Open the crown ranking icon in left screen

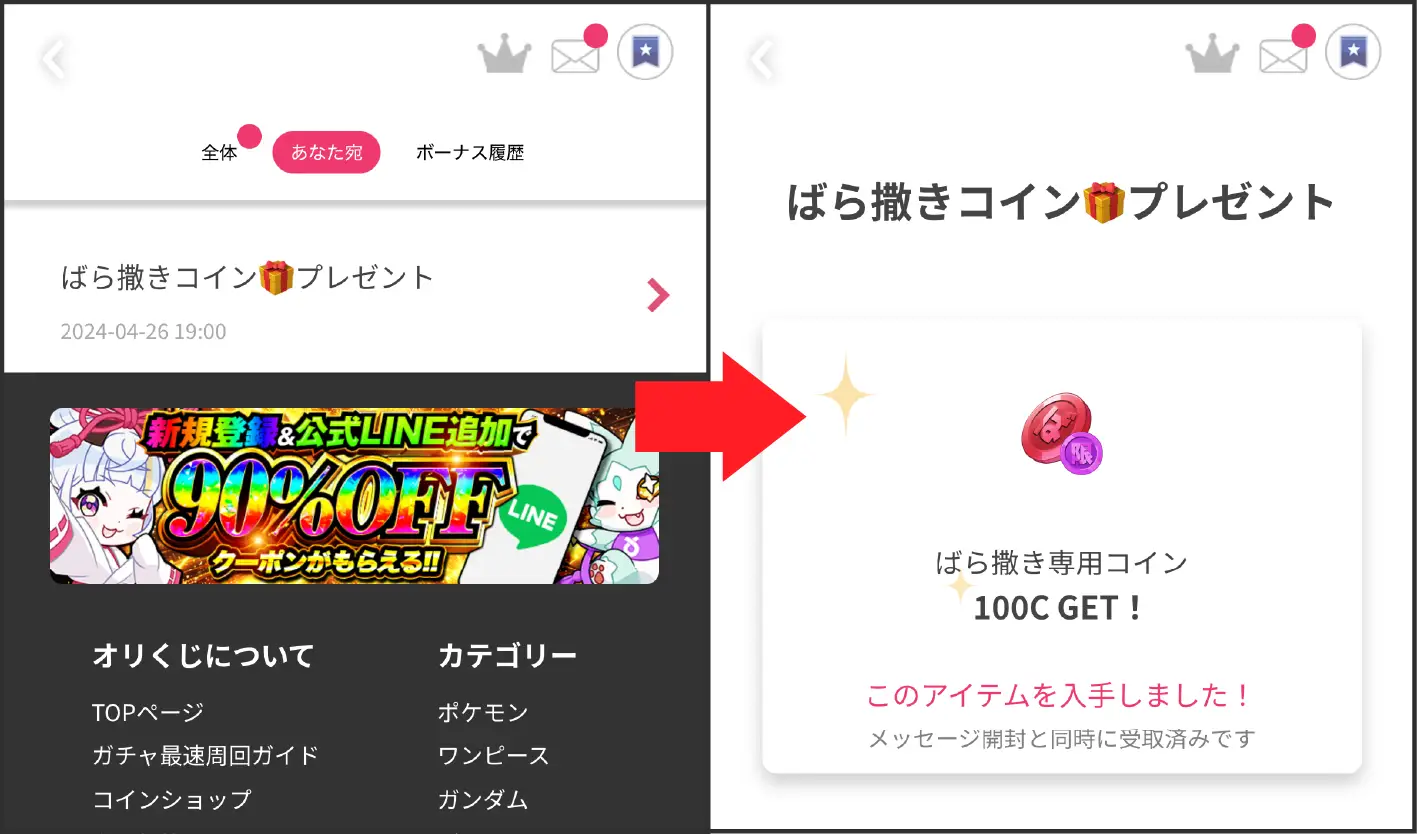click(x=505, y=55)
